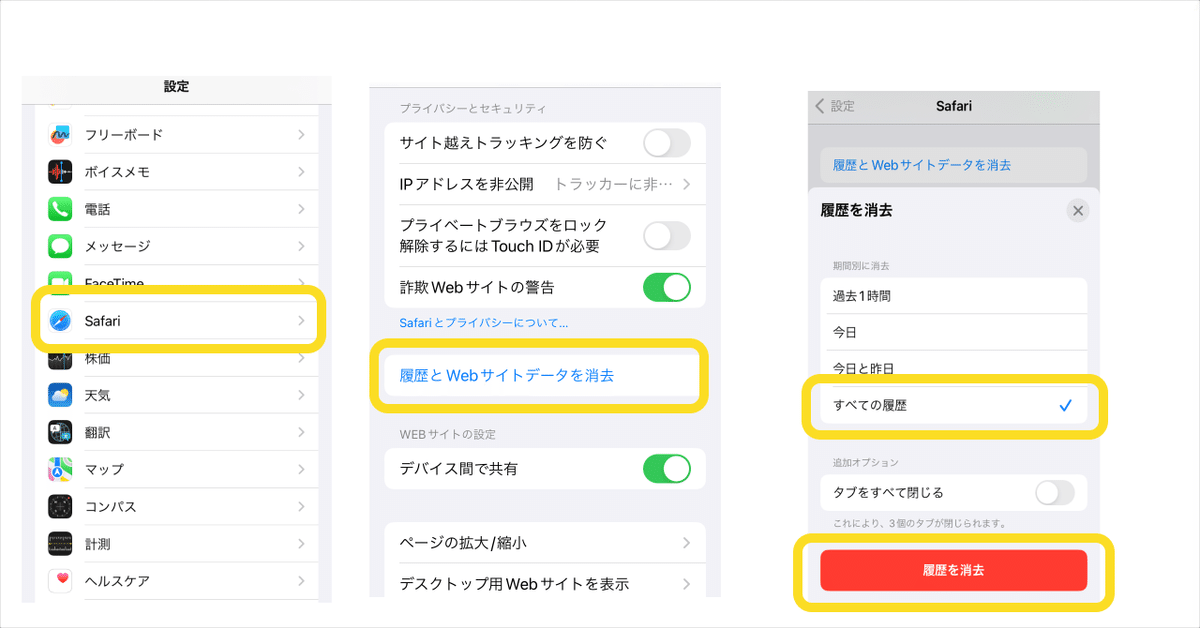The image size is (1200, 628).
Task: Open chevron on 天気 row
Action: [301, 395]
